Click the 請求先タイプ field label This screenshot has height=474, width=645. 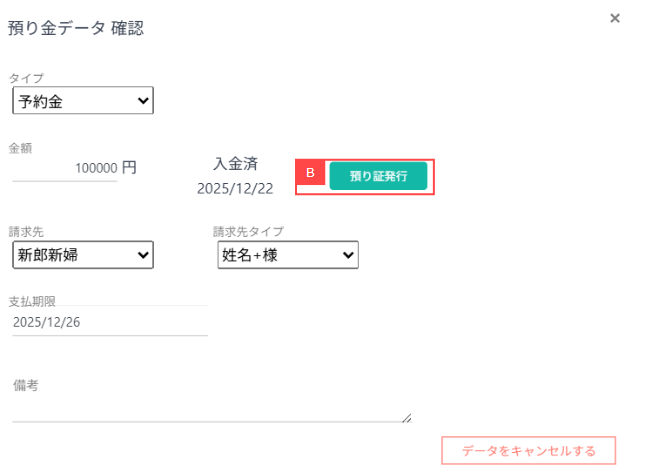pyautogui.click(x=248, y=232)
